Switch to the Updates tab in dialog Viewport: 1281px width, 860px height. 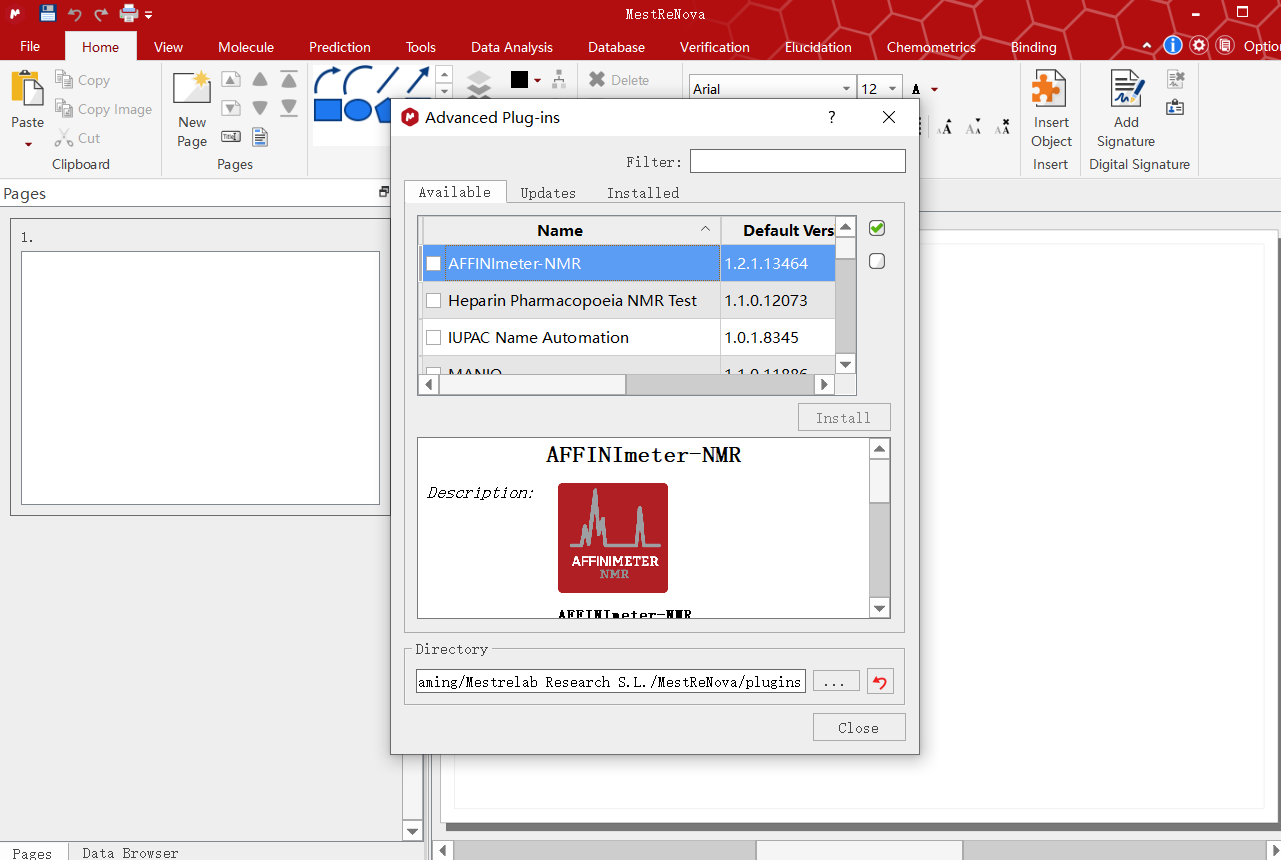[x=548, y=193]
